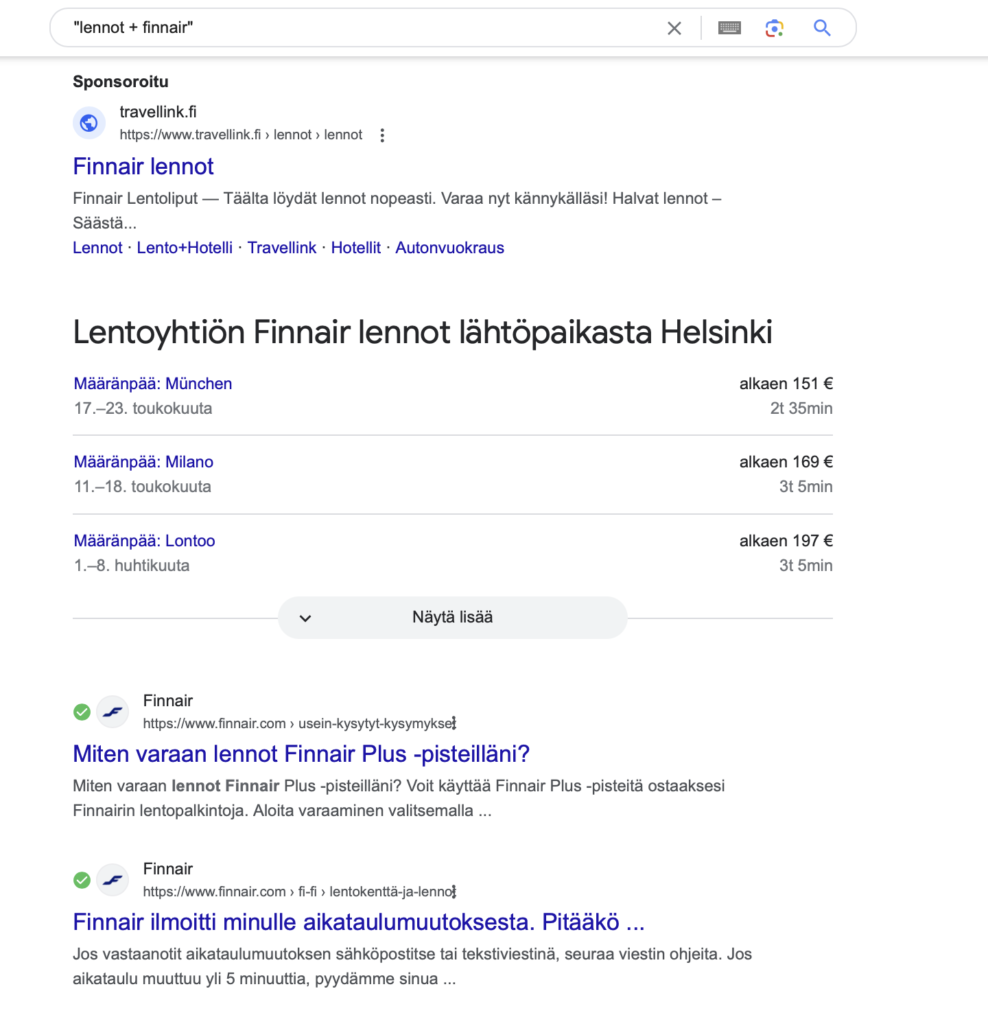Open the on-screen keyboard icon

730,28
